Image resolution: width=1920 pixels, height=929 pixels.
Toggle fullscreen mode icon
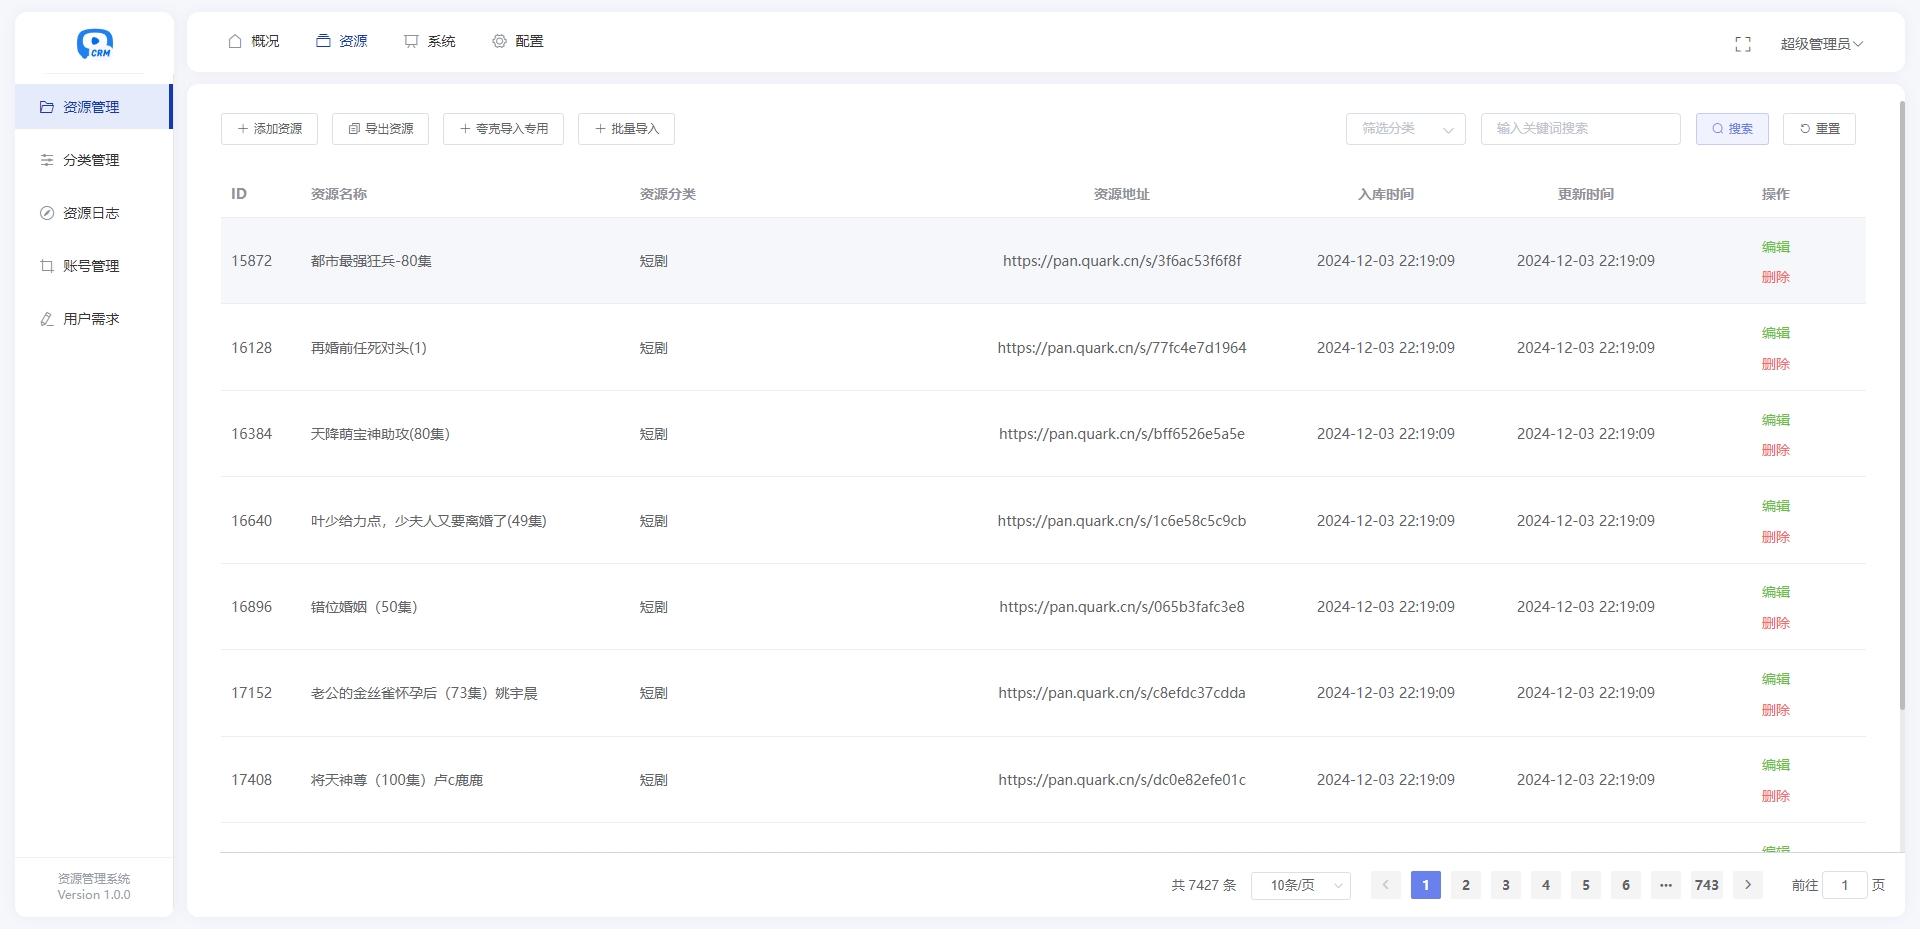[x=1742, y=44]
